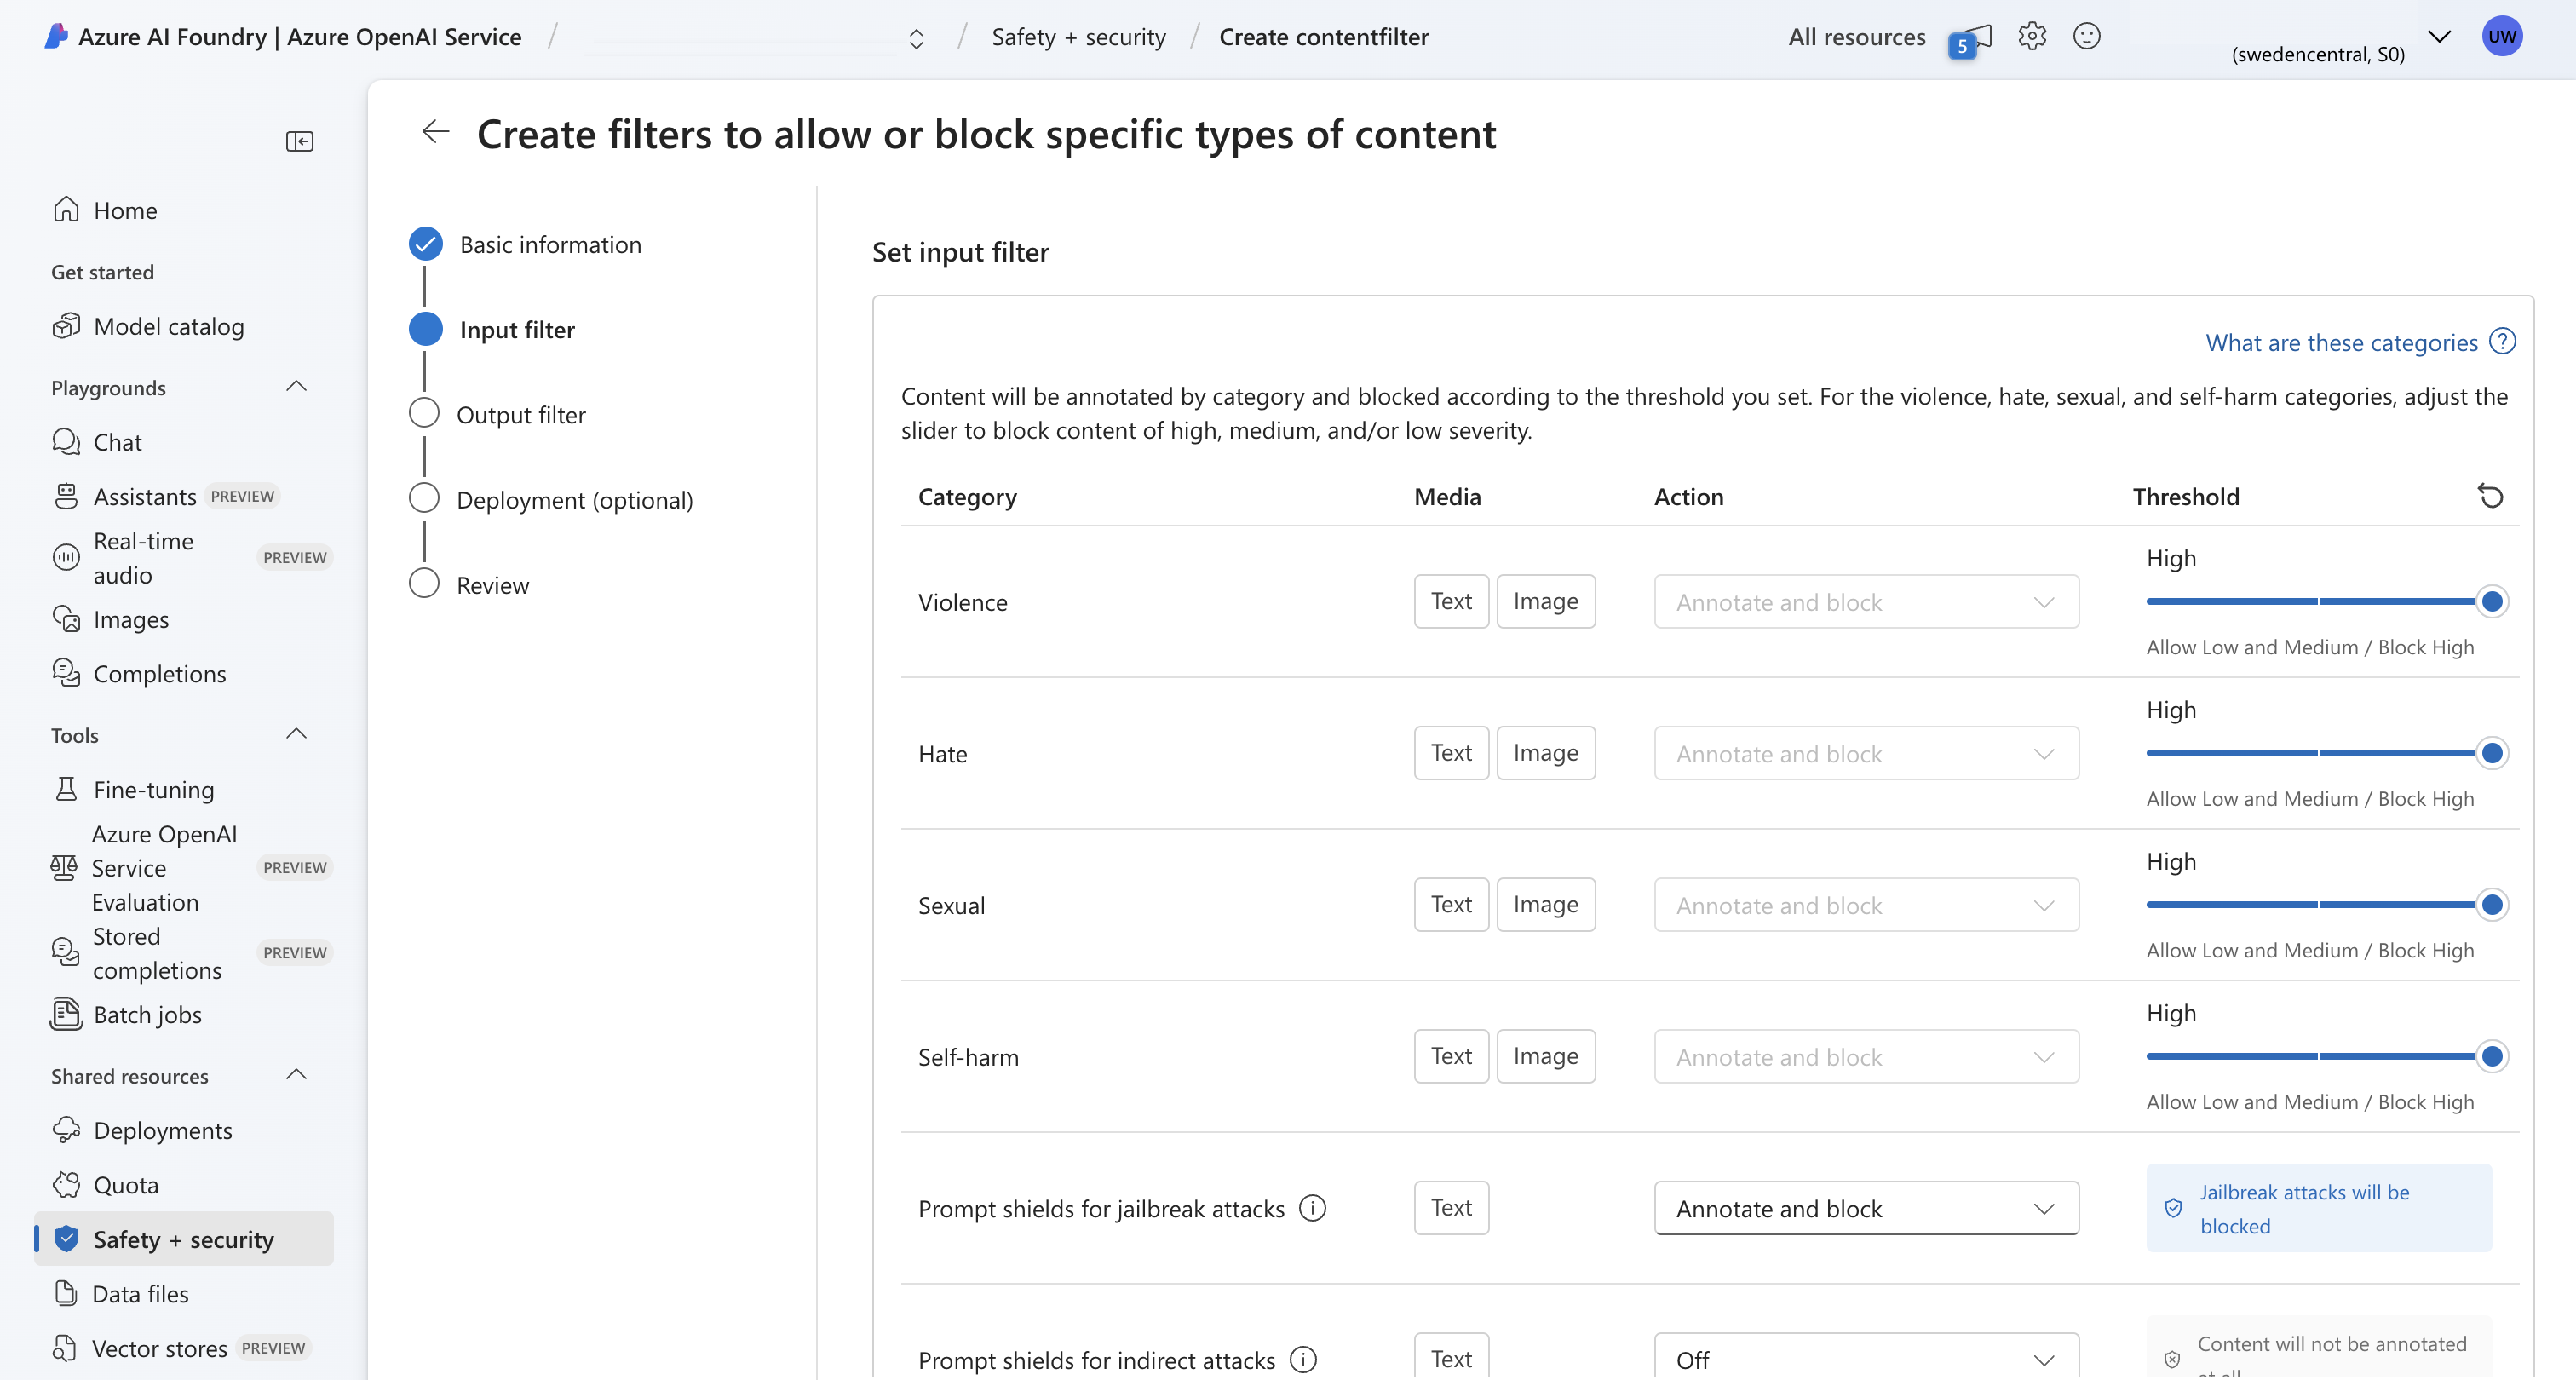Open the Images section in sidebar

tap(130, 618)
